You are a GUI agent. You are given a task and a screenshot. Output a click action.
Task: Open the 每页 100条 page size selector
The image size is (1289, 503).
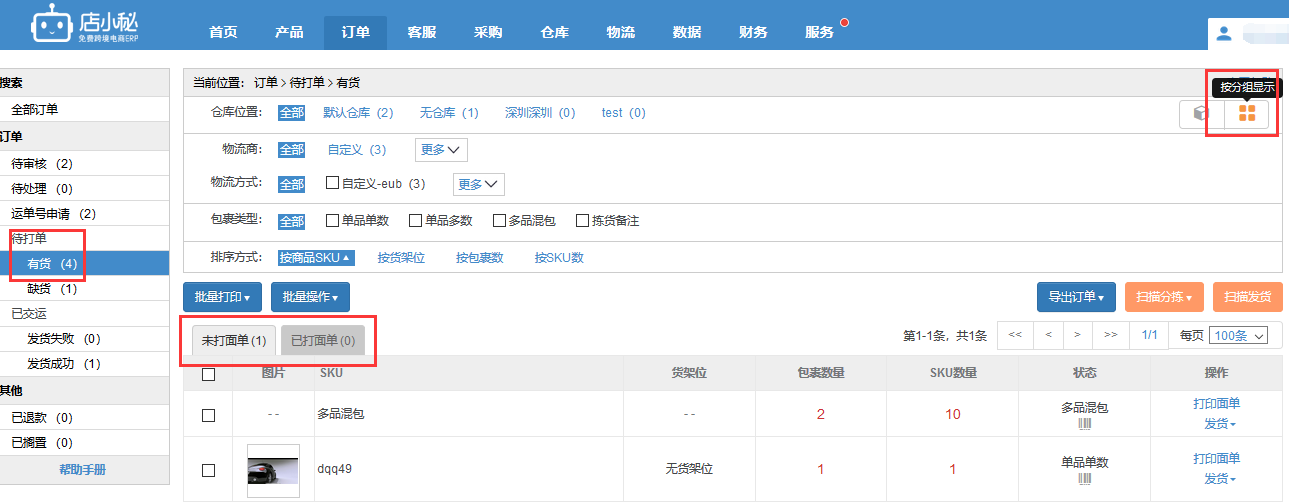[x=1238, y=335]
